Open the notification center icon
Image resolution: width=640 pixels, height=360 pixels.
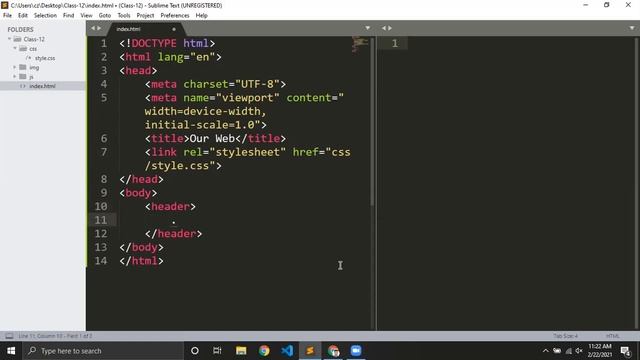tap(625, 351)
